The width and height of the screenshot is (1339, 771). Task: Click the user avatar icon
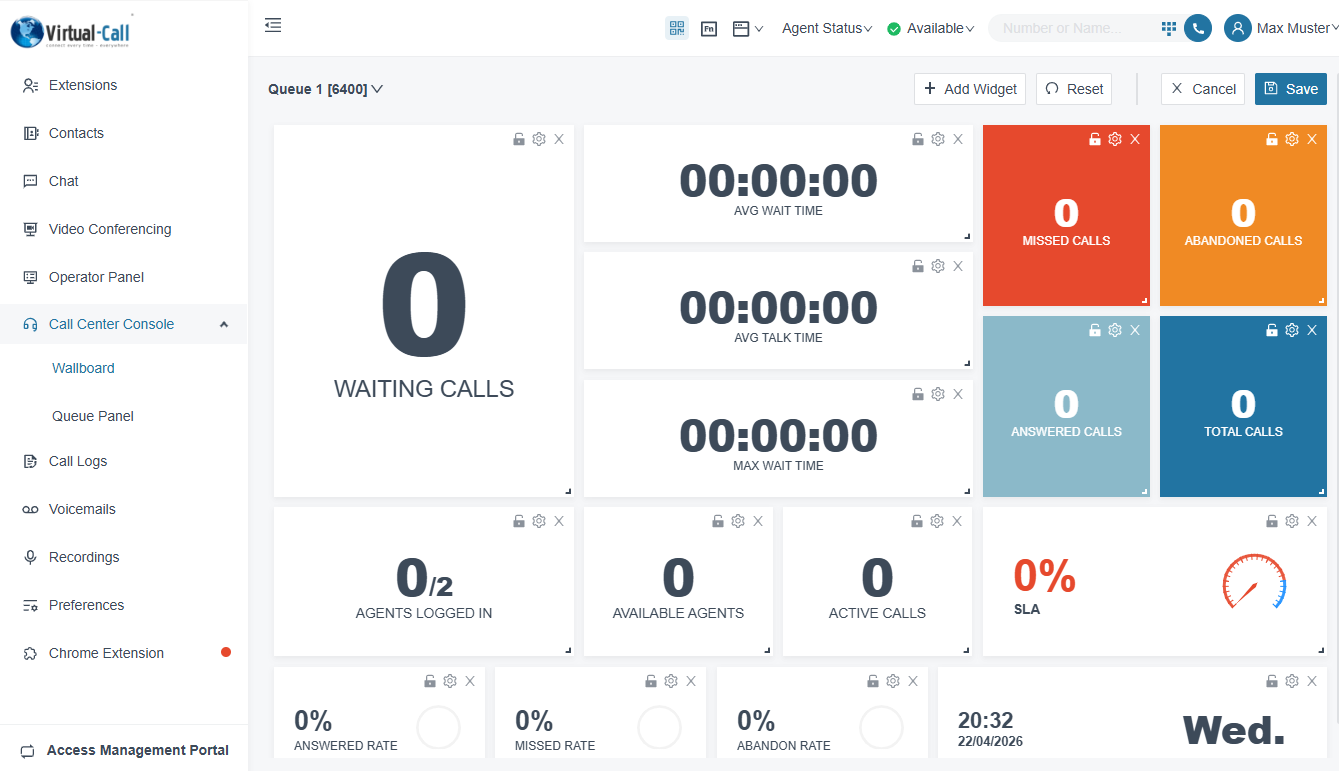(x=1238, y=28)
